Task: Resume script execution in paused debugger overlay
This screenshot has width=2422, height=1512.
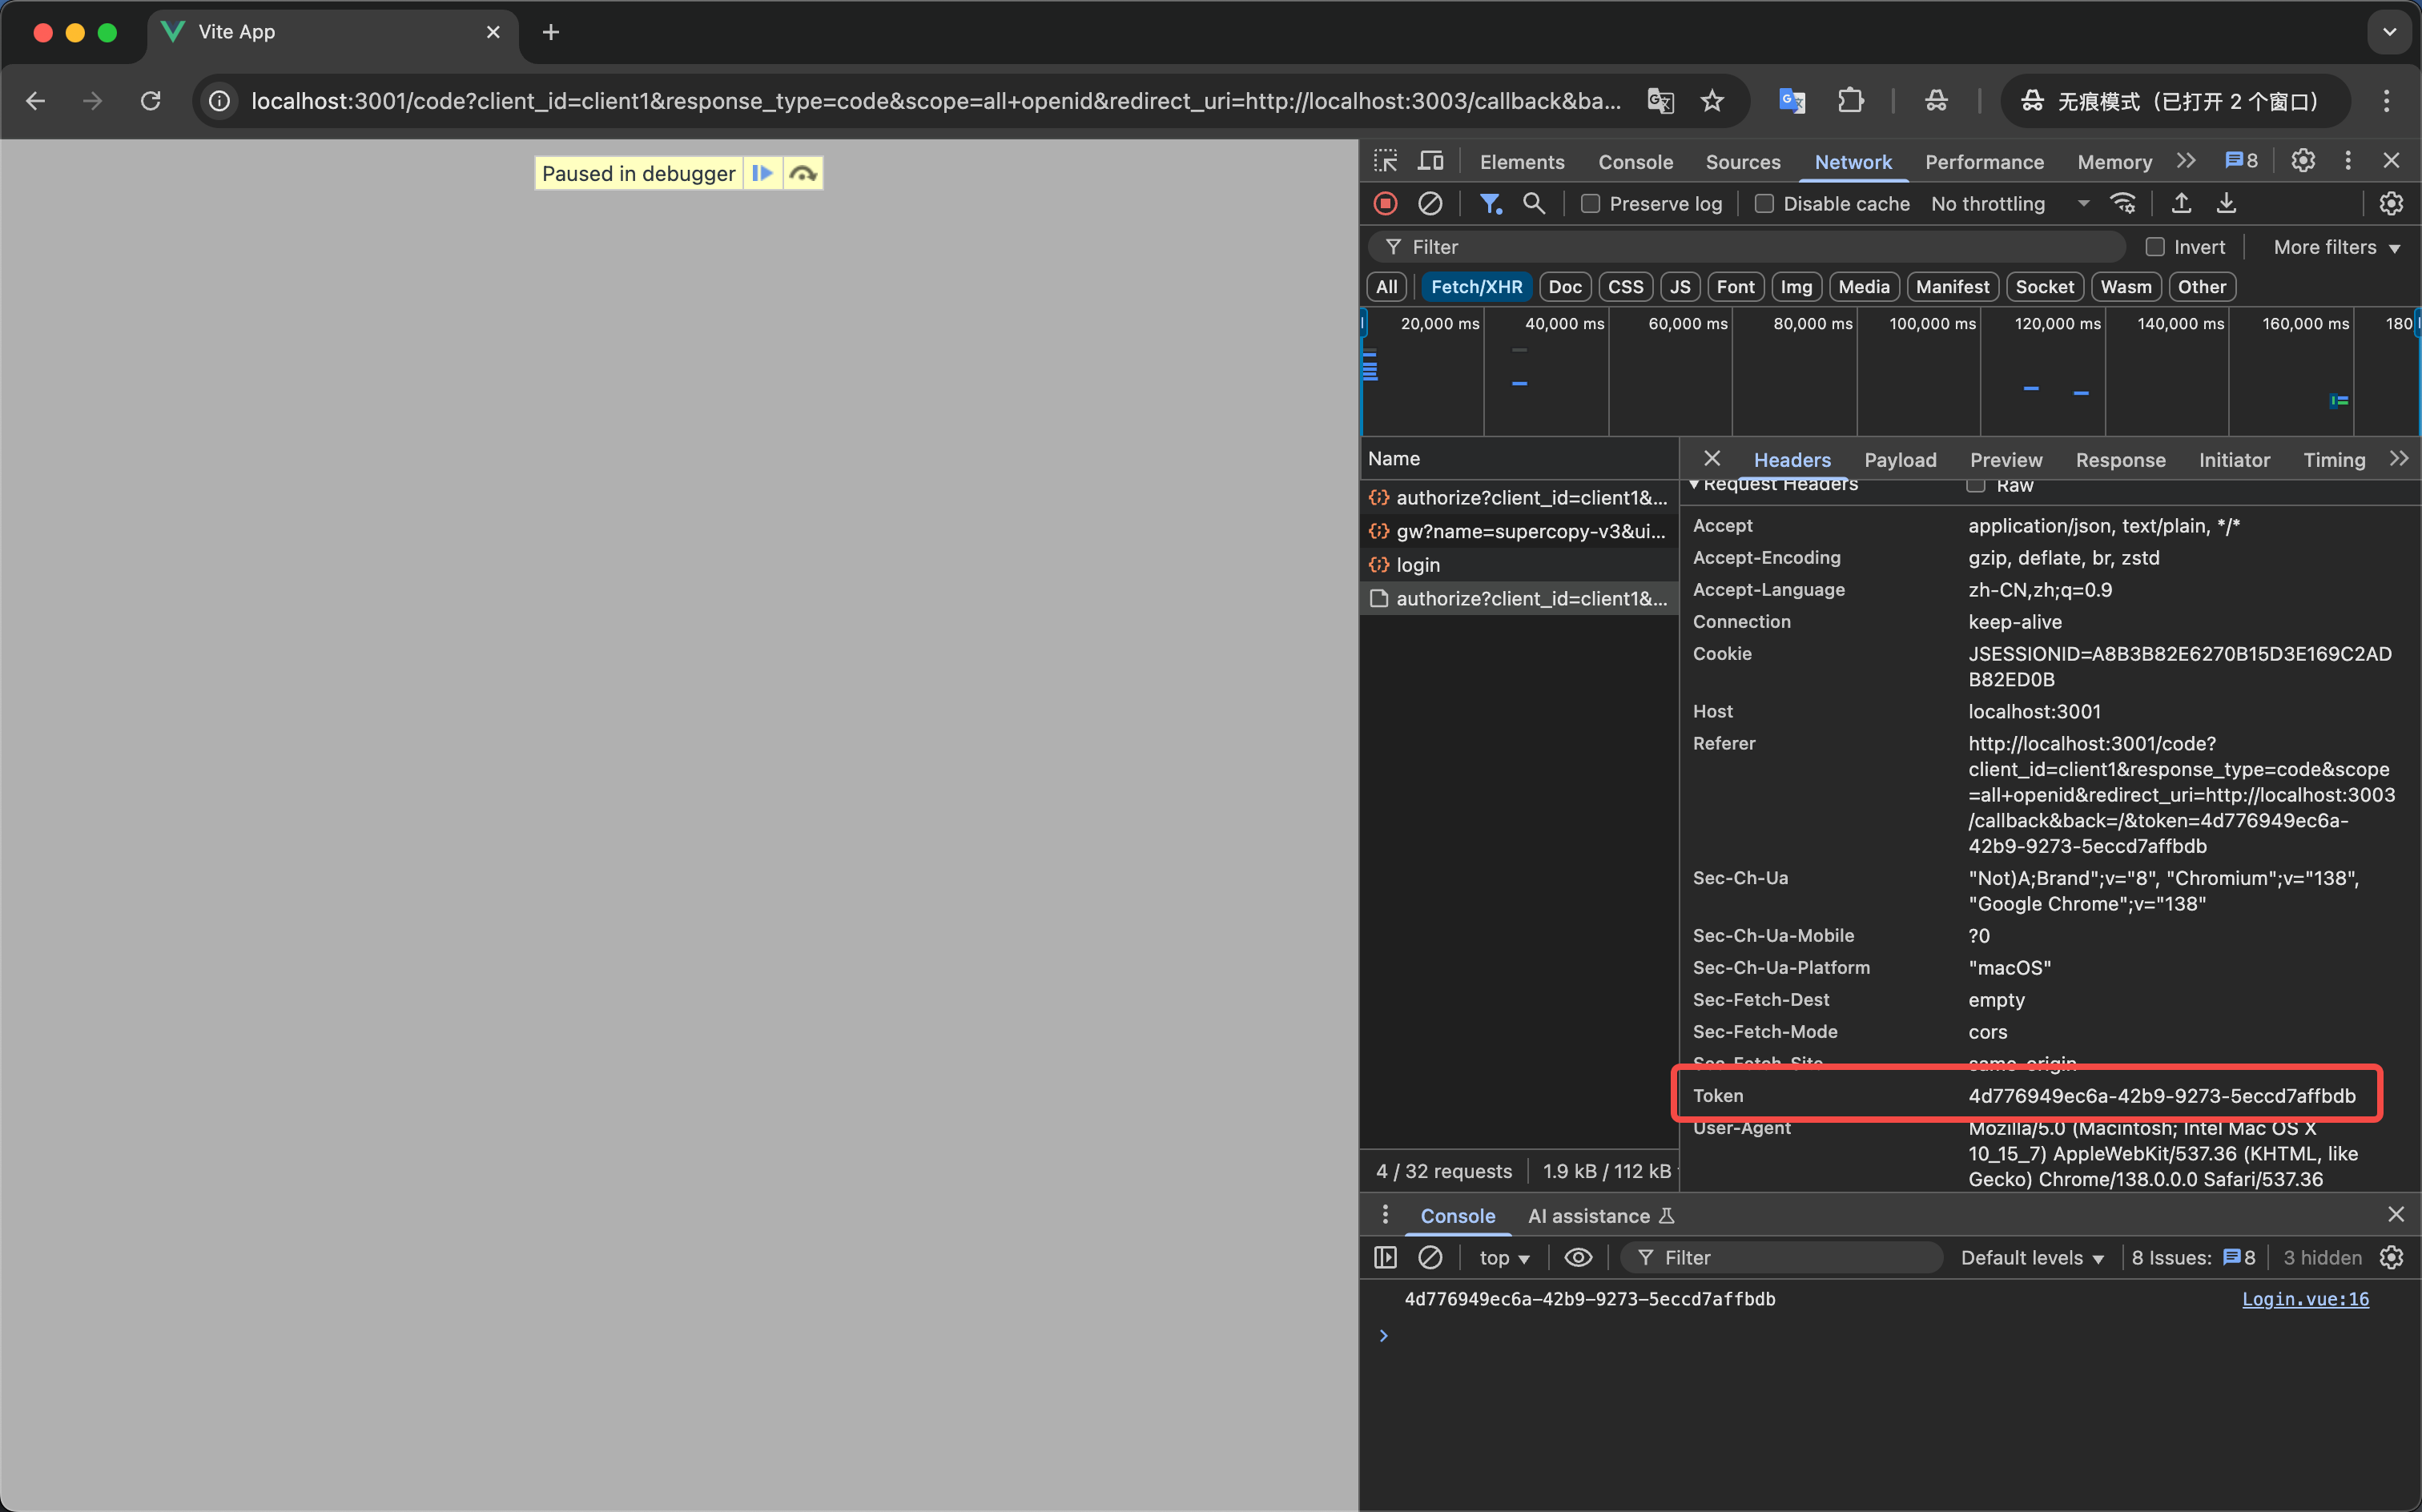Action: coord(763,173)
